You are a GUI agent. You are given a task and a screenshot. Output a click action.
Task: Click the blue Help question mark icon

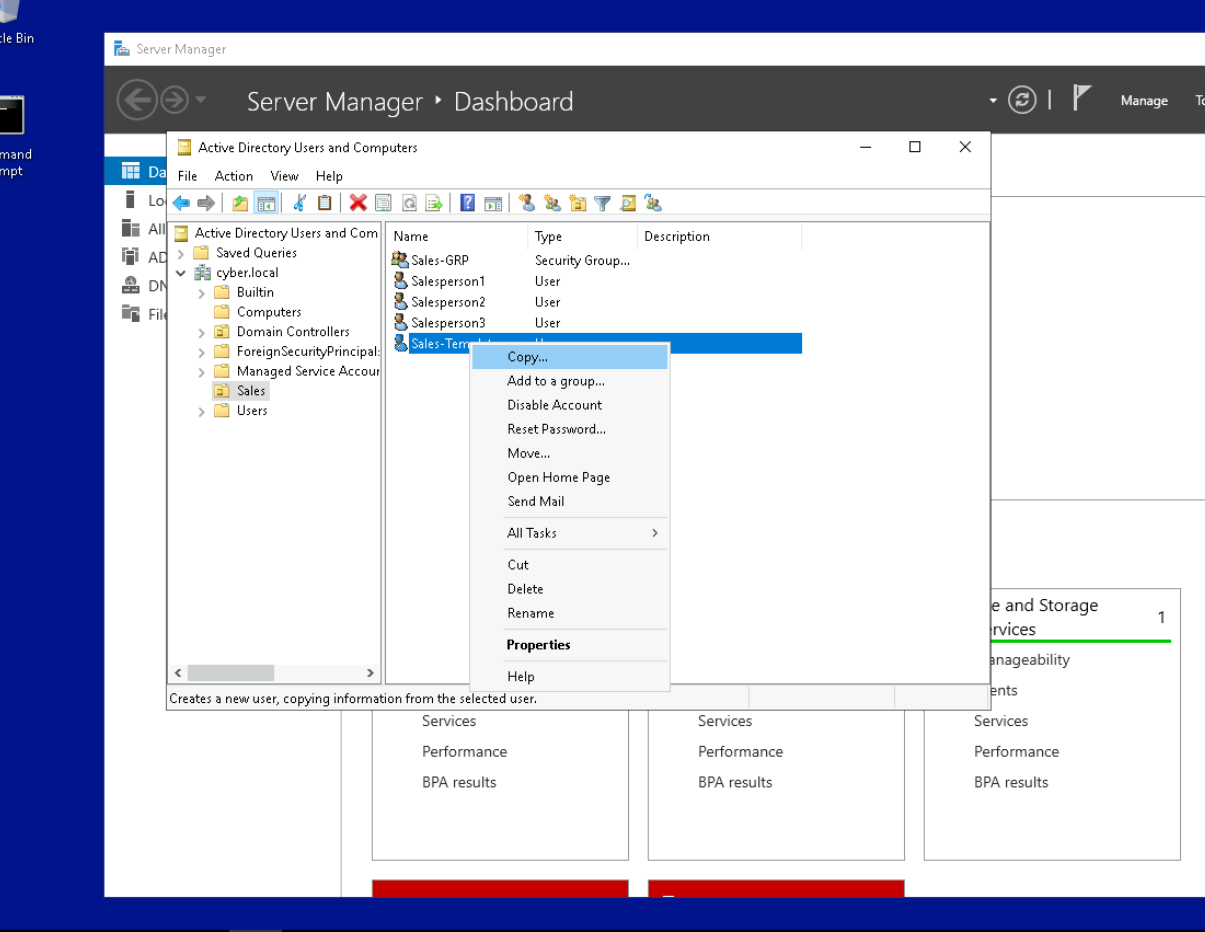(x=468, y=203)
